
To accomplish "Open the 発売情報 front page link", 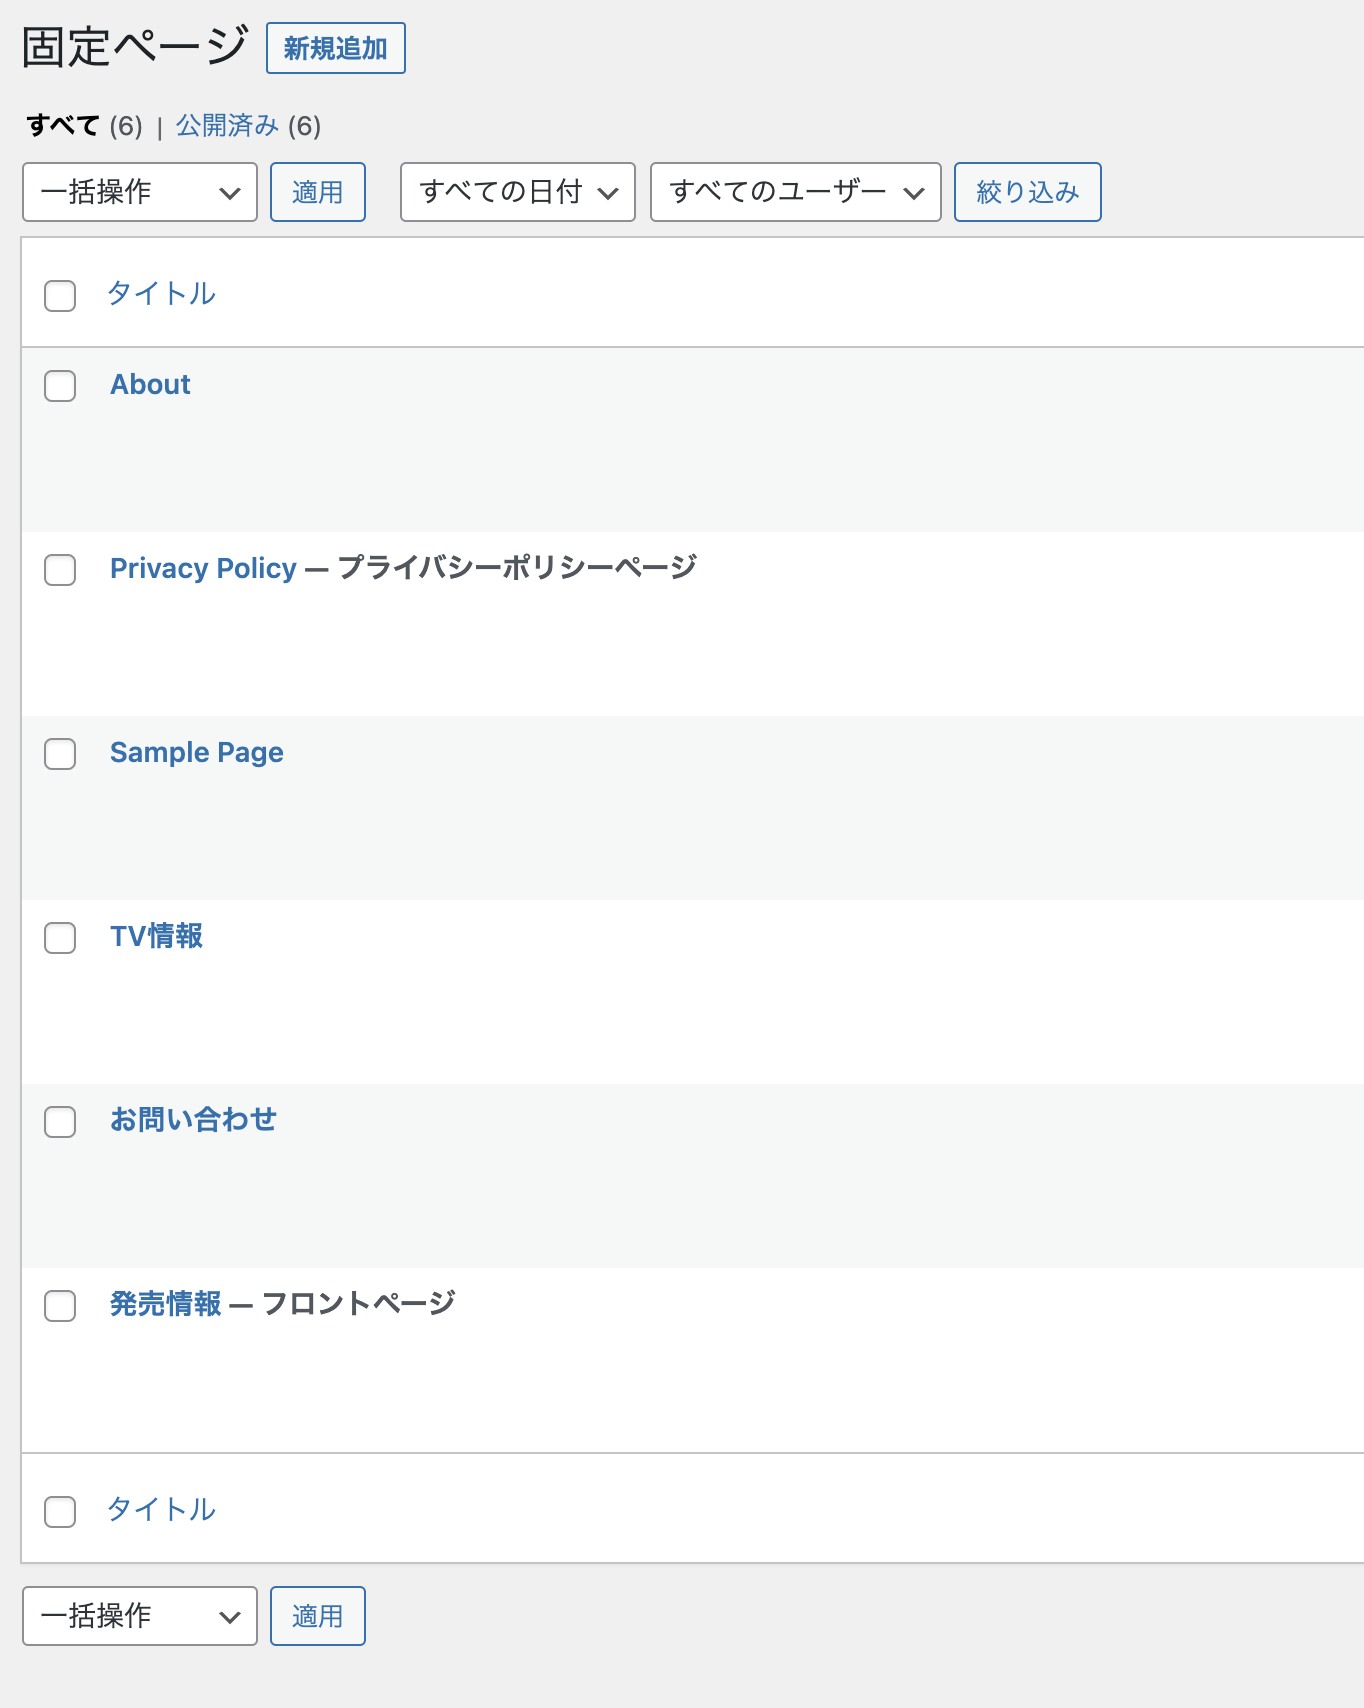I will point(166,1304).
